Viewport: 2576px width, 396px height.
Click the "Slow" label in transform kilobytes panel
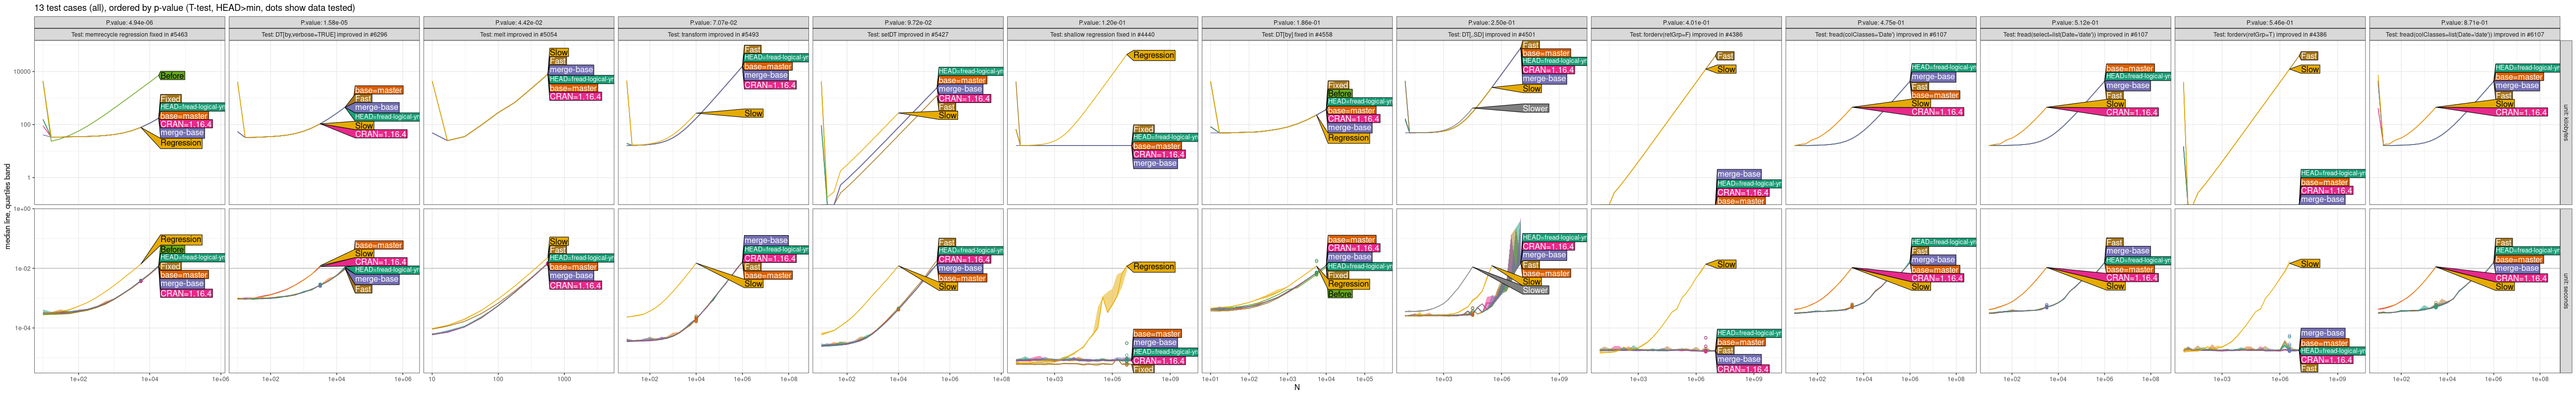(x=753, y=114)
